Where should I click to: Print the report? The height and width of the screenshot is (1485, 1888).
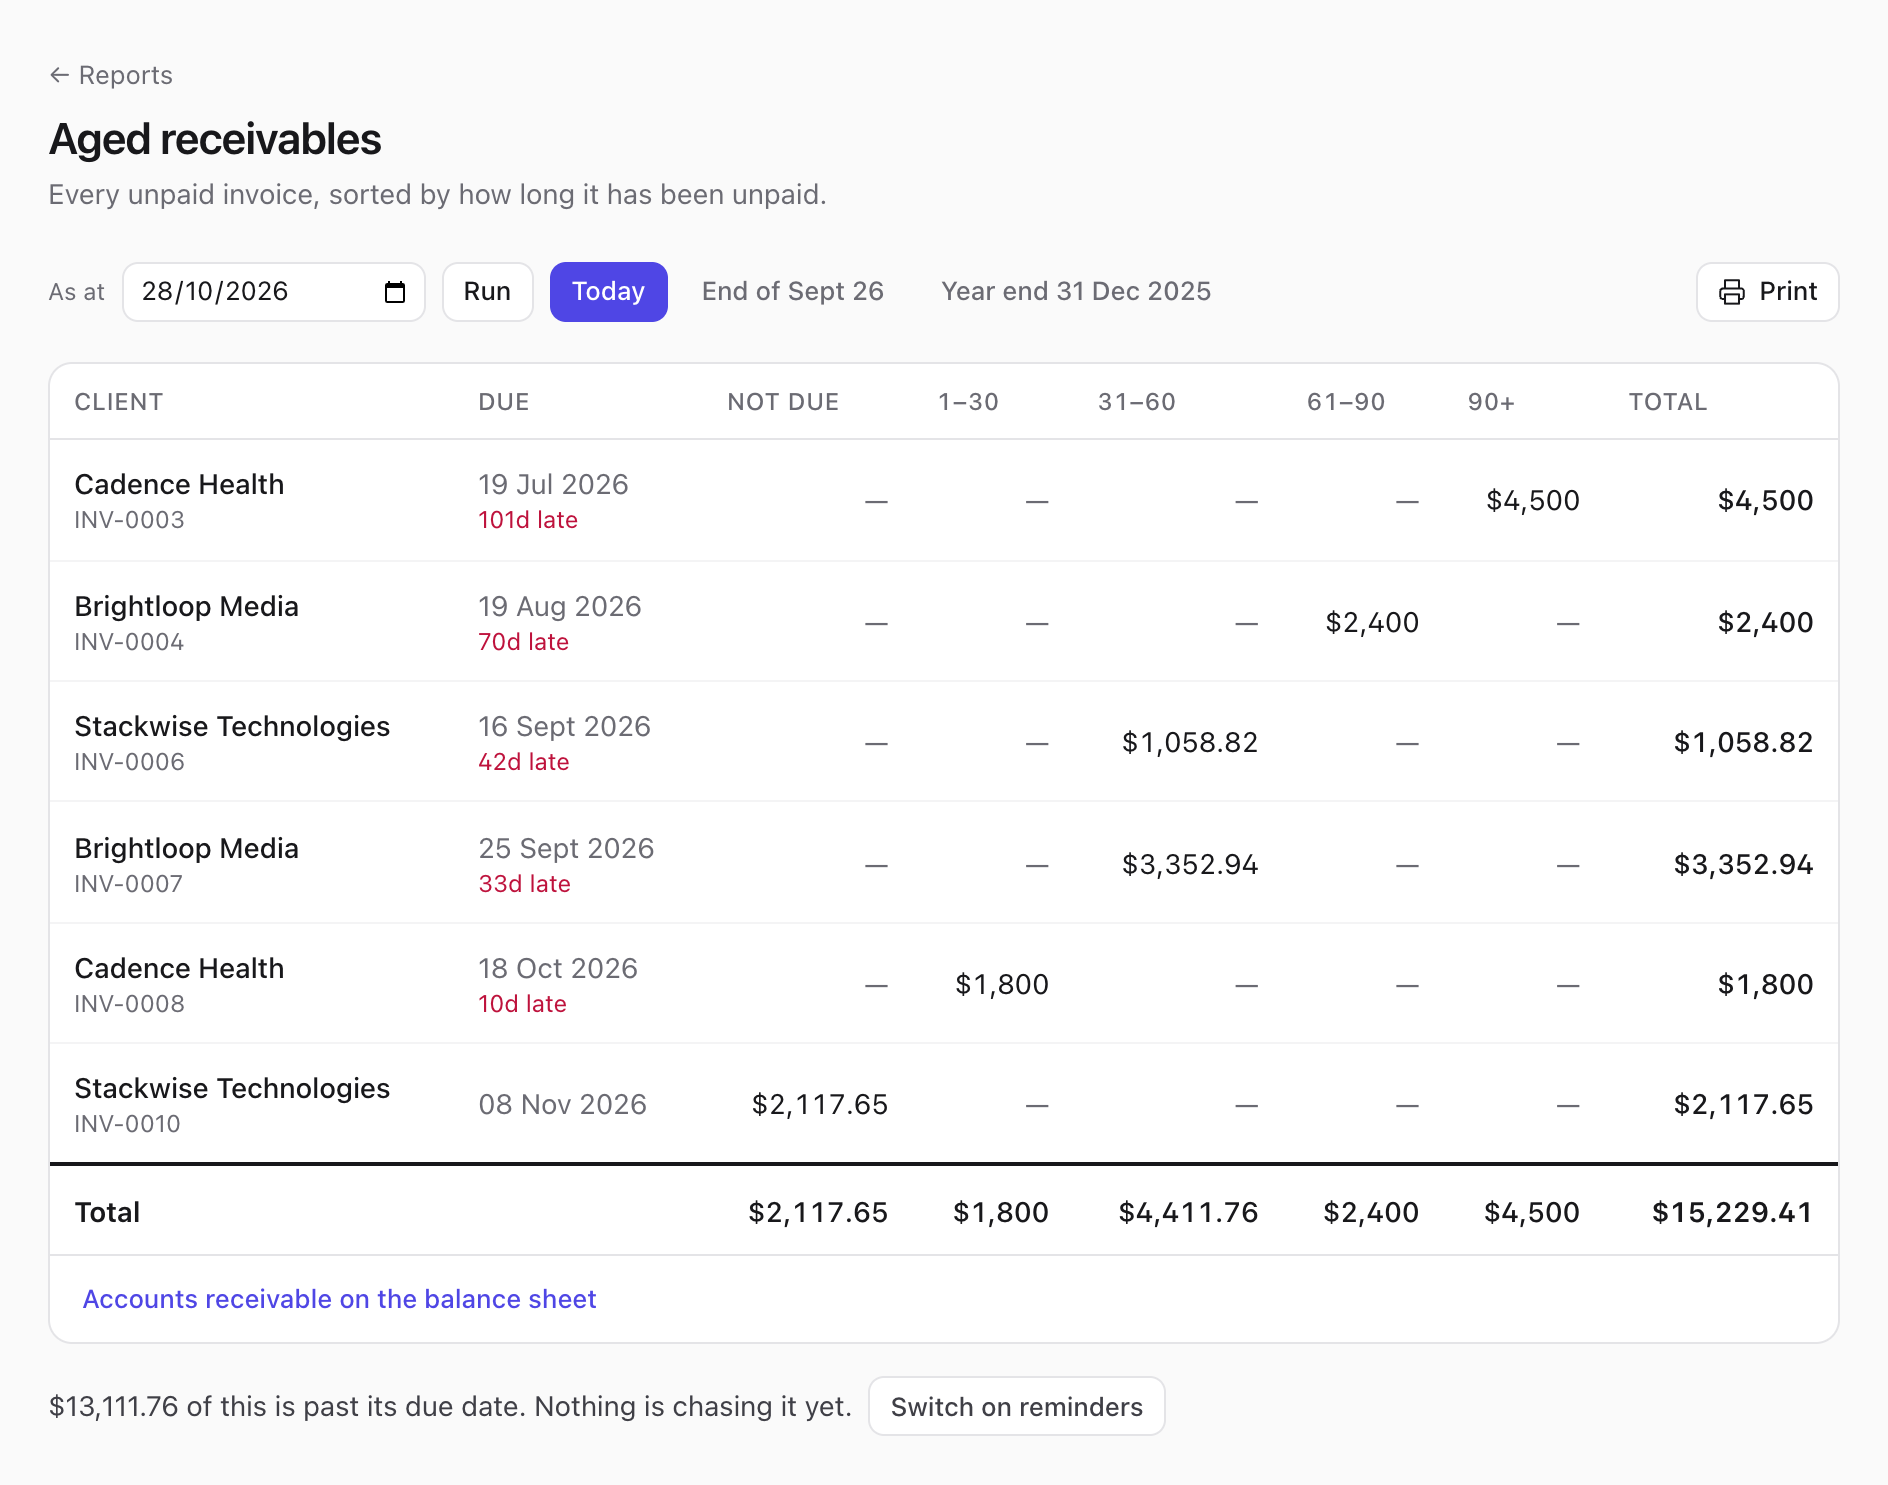(x=1767, y=292)
